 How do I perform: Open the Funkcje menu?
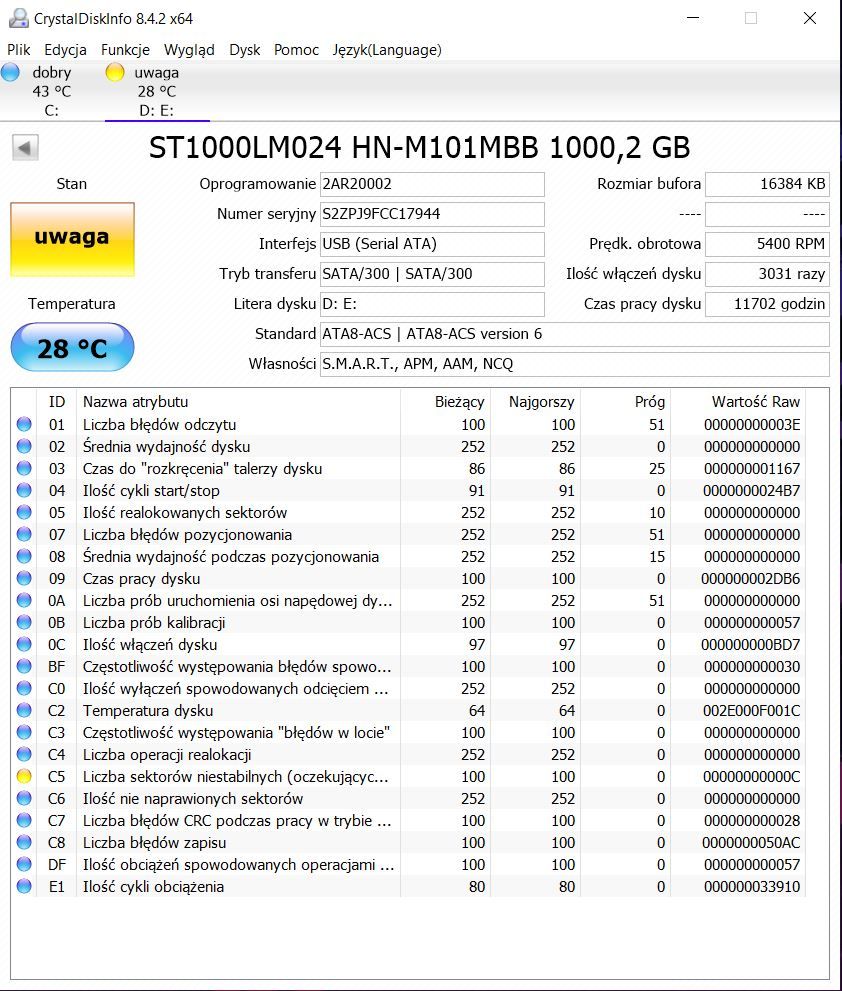coord(125,50)
